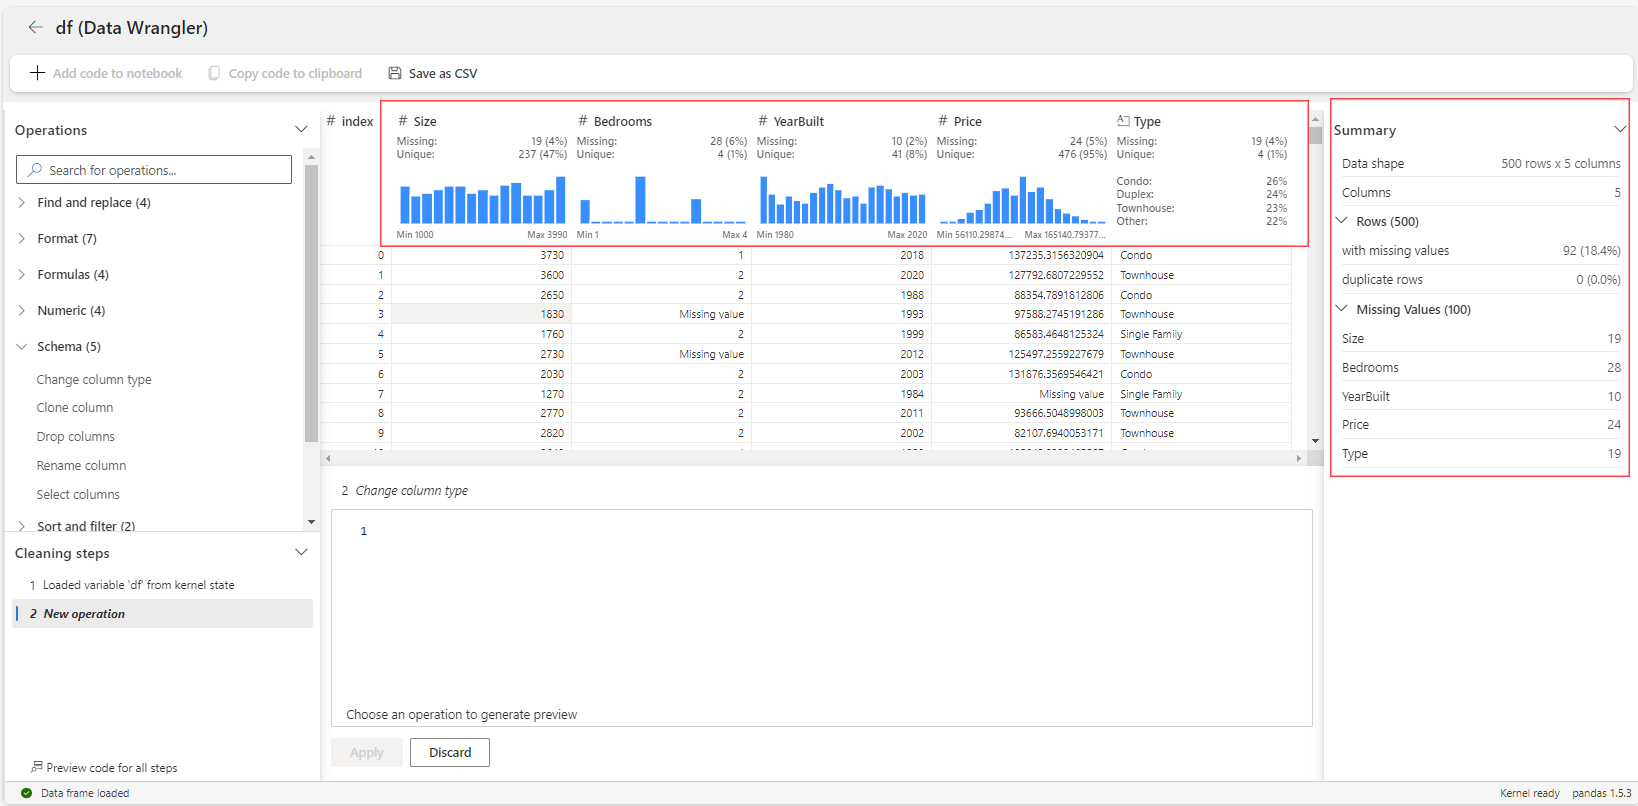Click the magnifier icon in operations search

pos(35,170)
